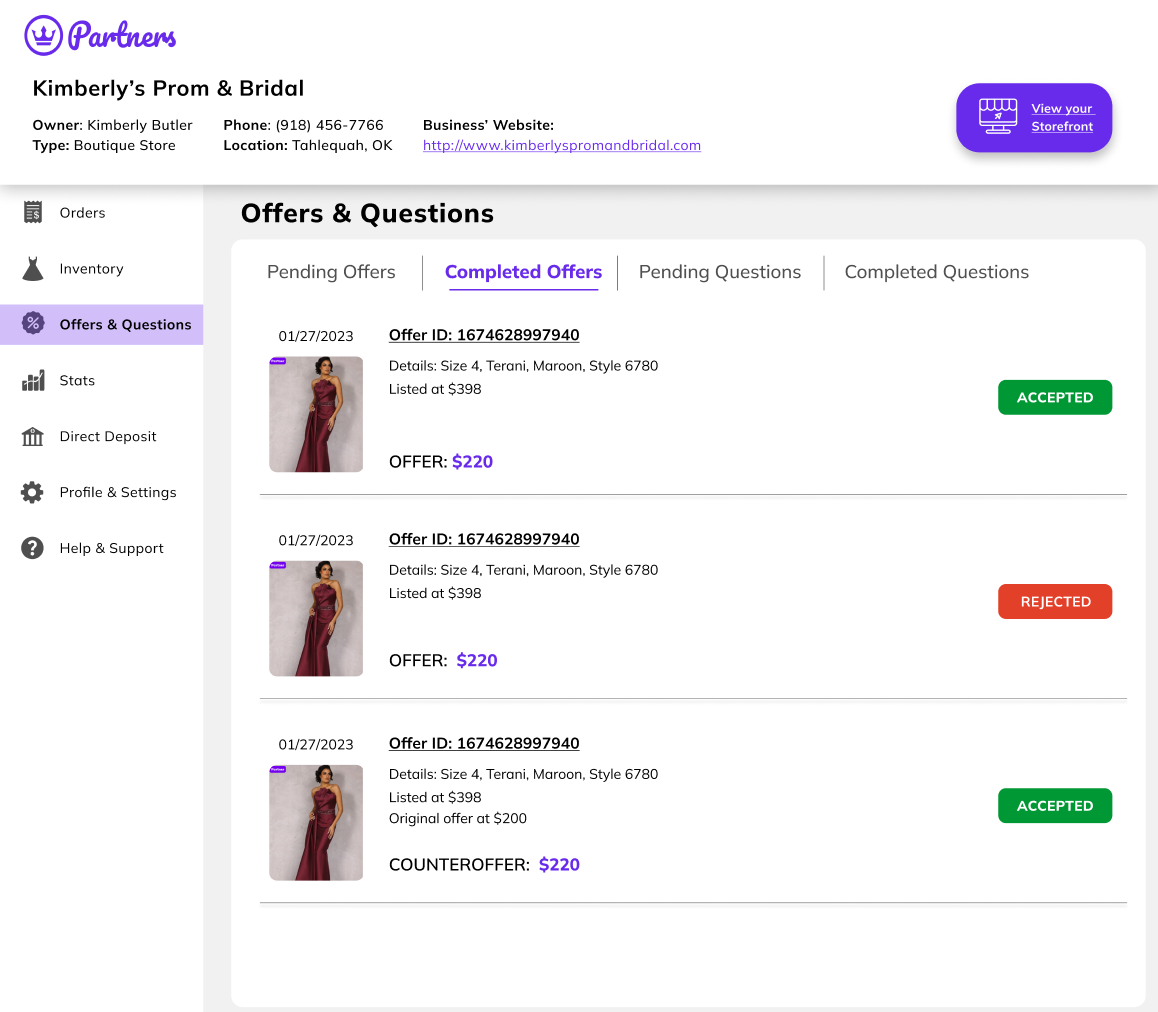This screenshot has height=1012, width=1158.
Task: Click the $220 offer amount of the first offer
Action: point(473,462)
